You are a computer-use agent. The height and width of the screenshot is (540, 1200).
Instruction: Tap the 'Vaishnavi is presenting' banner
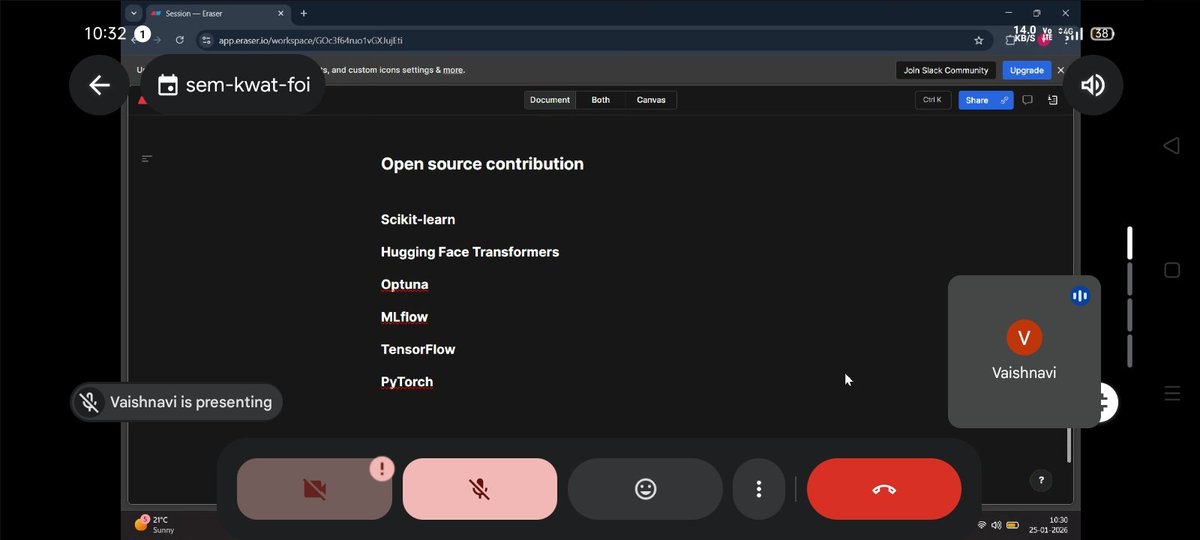176,402
